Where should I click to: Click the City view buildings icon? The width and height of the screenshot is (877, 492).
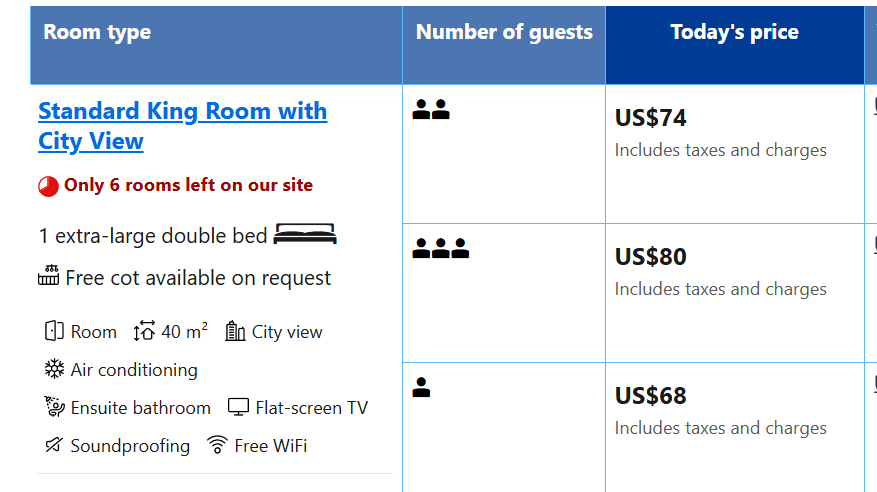(235, 331)
